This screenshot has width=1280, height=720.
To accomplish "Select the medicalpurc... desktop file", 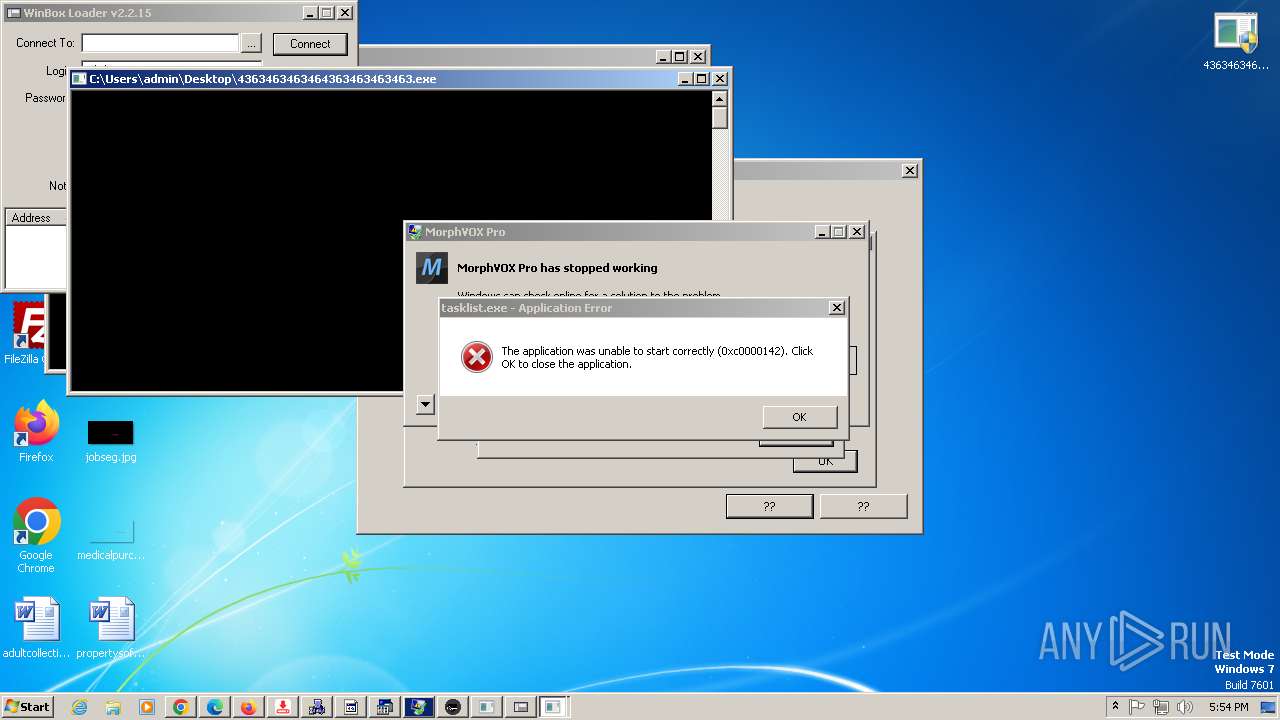I will coord(110,538).
